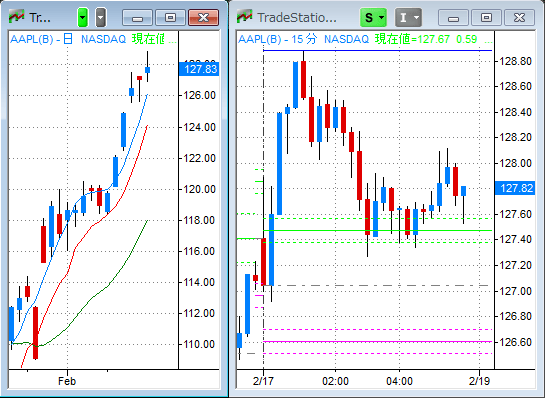545x398 pixels.
Task: Open the gray I interval link dropdown
Action: 408,17
